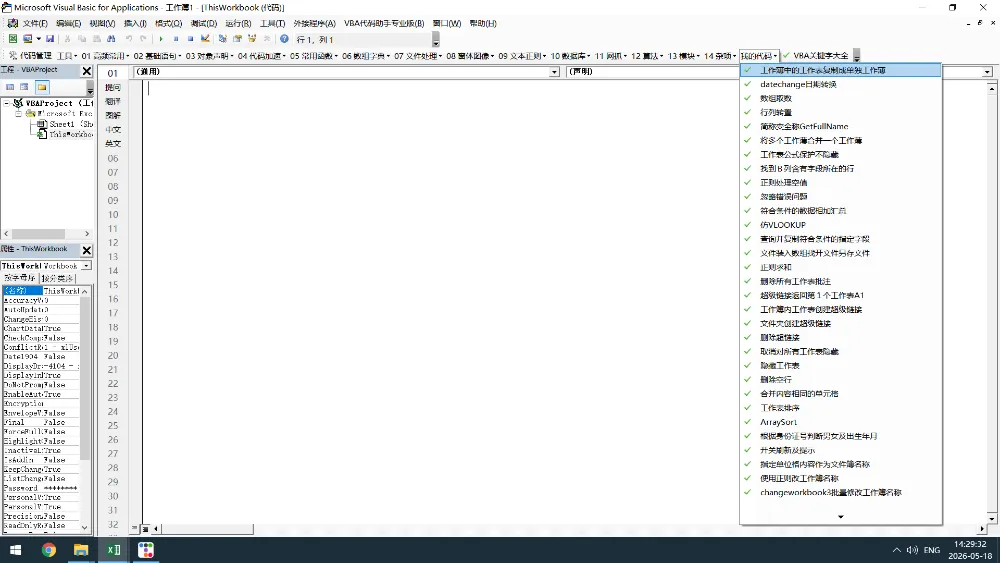Select the 简称变全称GetFullName entry
This screenshot has width=1000, height=563.
coord(841,126)
